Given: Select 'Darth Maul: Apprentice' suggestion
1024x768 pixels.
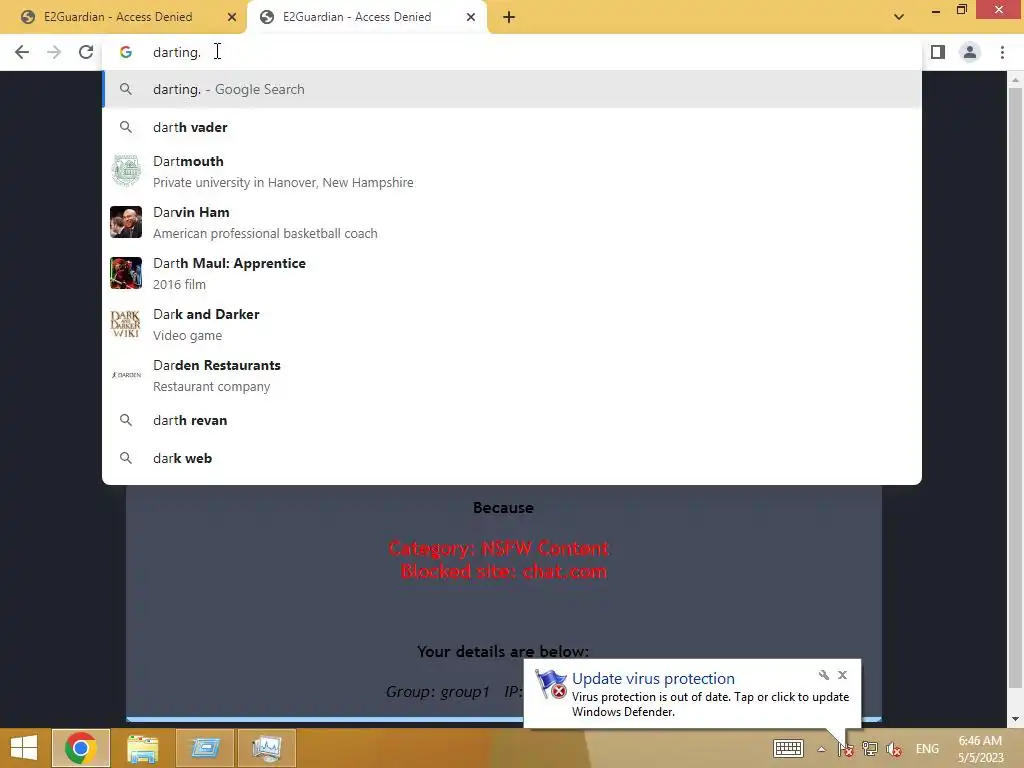Looking at the screenshot, I should pyautogui.click(x=512, y=273).
